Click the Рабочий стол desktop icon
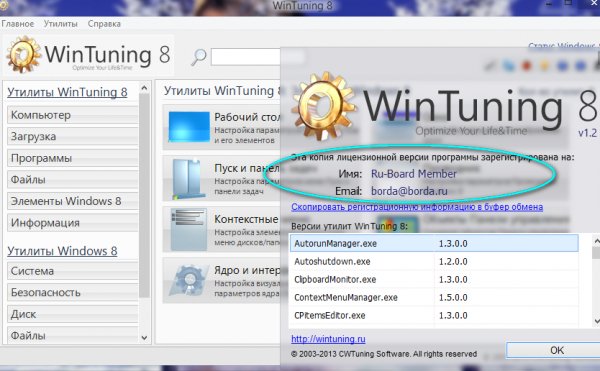Viewport: 600px width, 371px height. [x=189, y=127]
